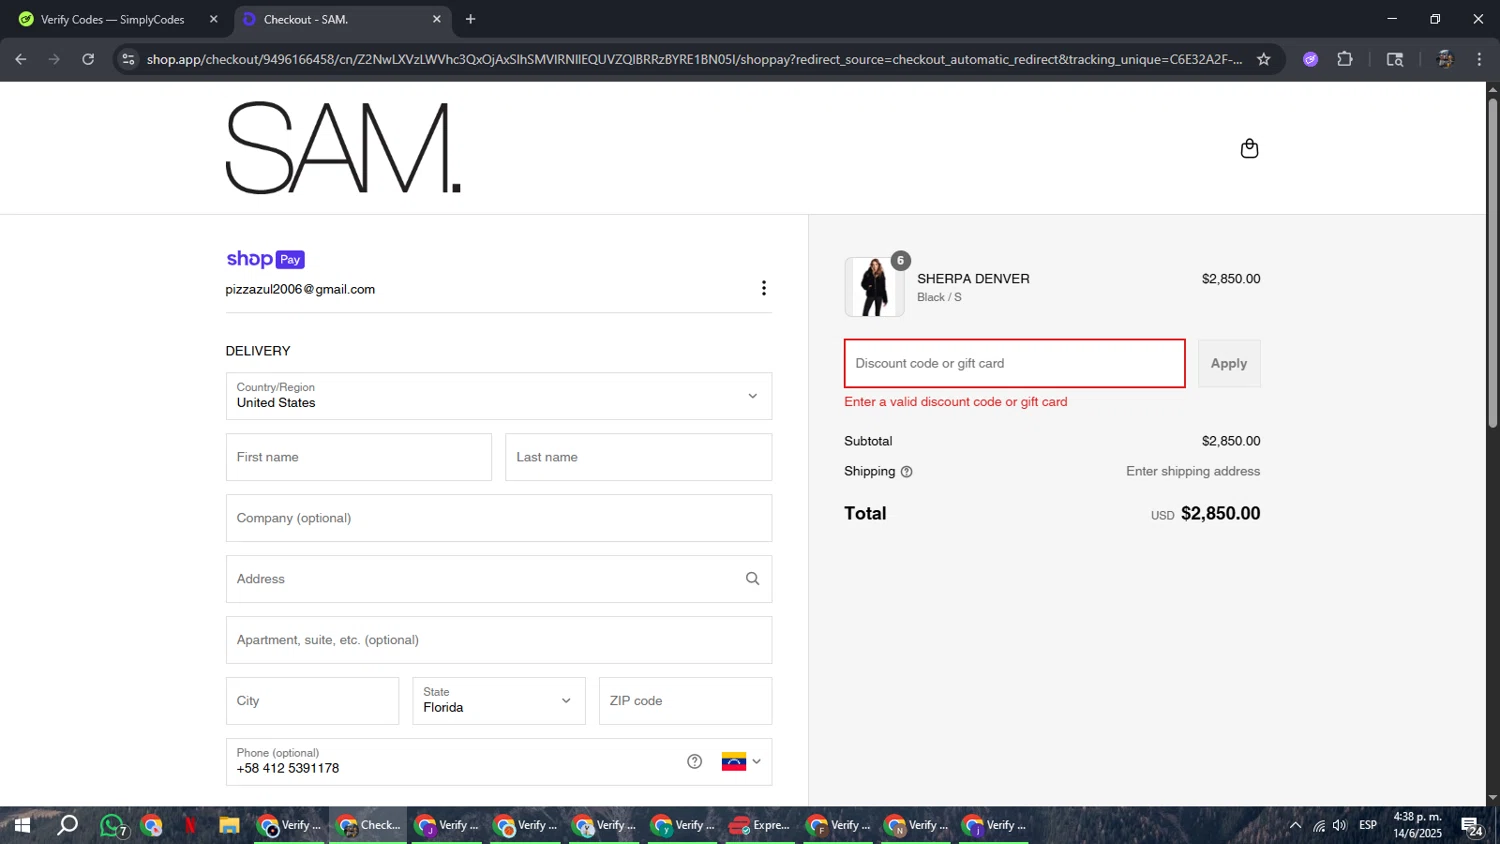Viewport: 1500px width, 844px height.
Task: Open the Chrome three-dot menu
Action: click(1479, 59)
